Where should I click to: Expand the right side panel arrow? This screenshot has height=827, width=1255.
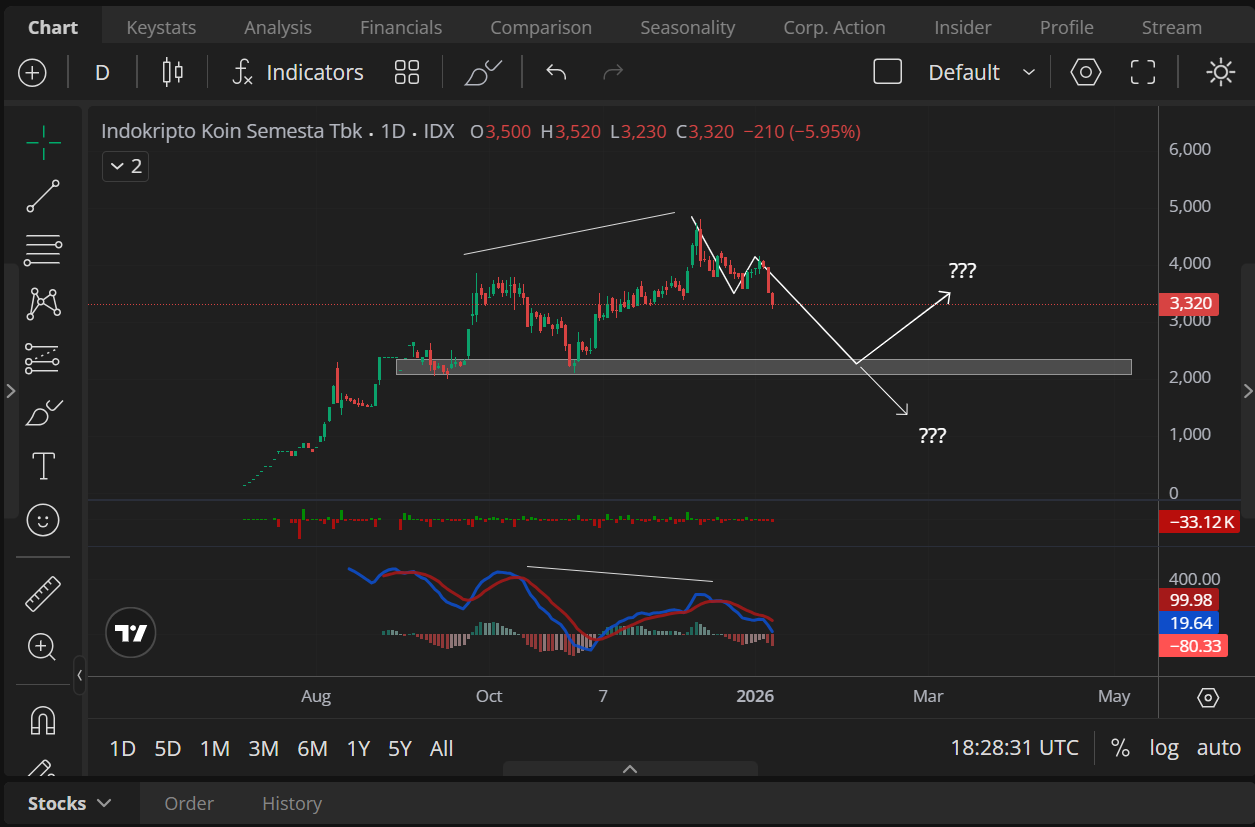point(1247,391)
